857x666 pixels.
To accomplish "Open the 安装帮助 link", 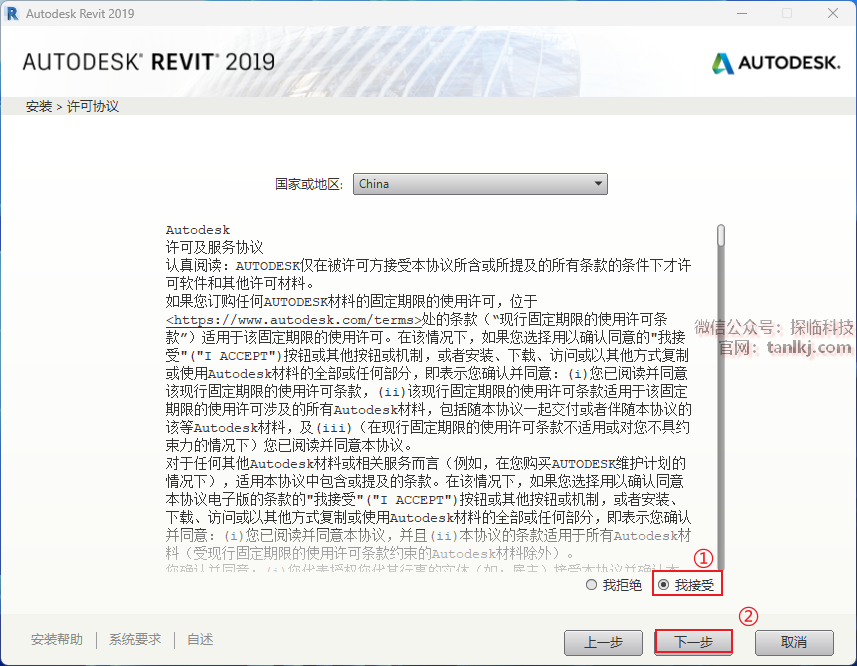I will [x=57, y=639].
